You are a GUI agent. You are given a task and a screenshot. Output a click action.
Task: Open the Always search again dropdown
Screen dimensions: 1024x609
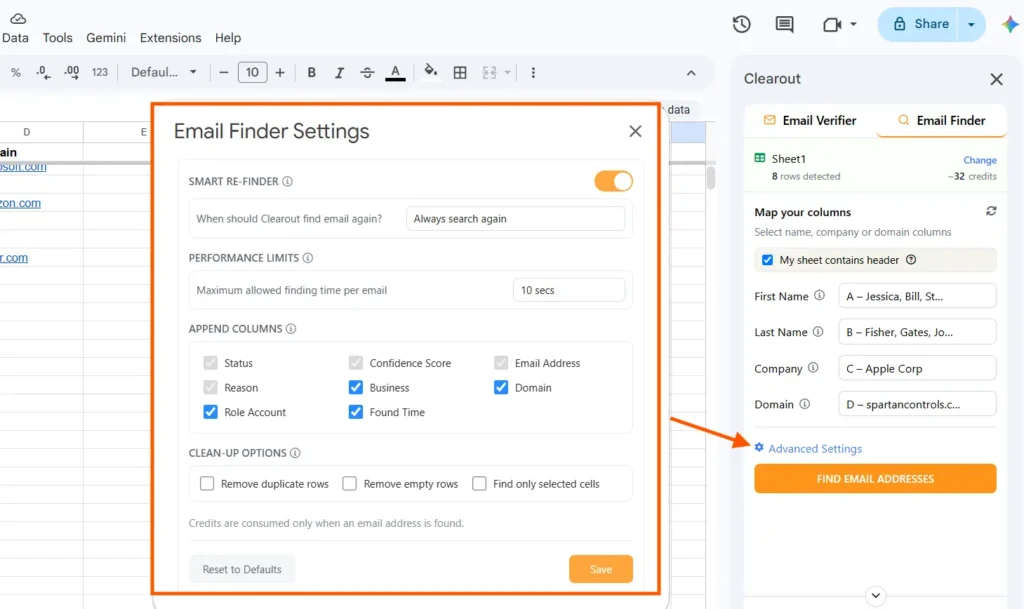point(515,219)
